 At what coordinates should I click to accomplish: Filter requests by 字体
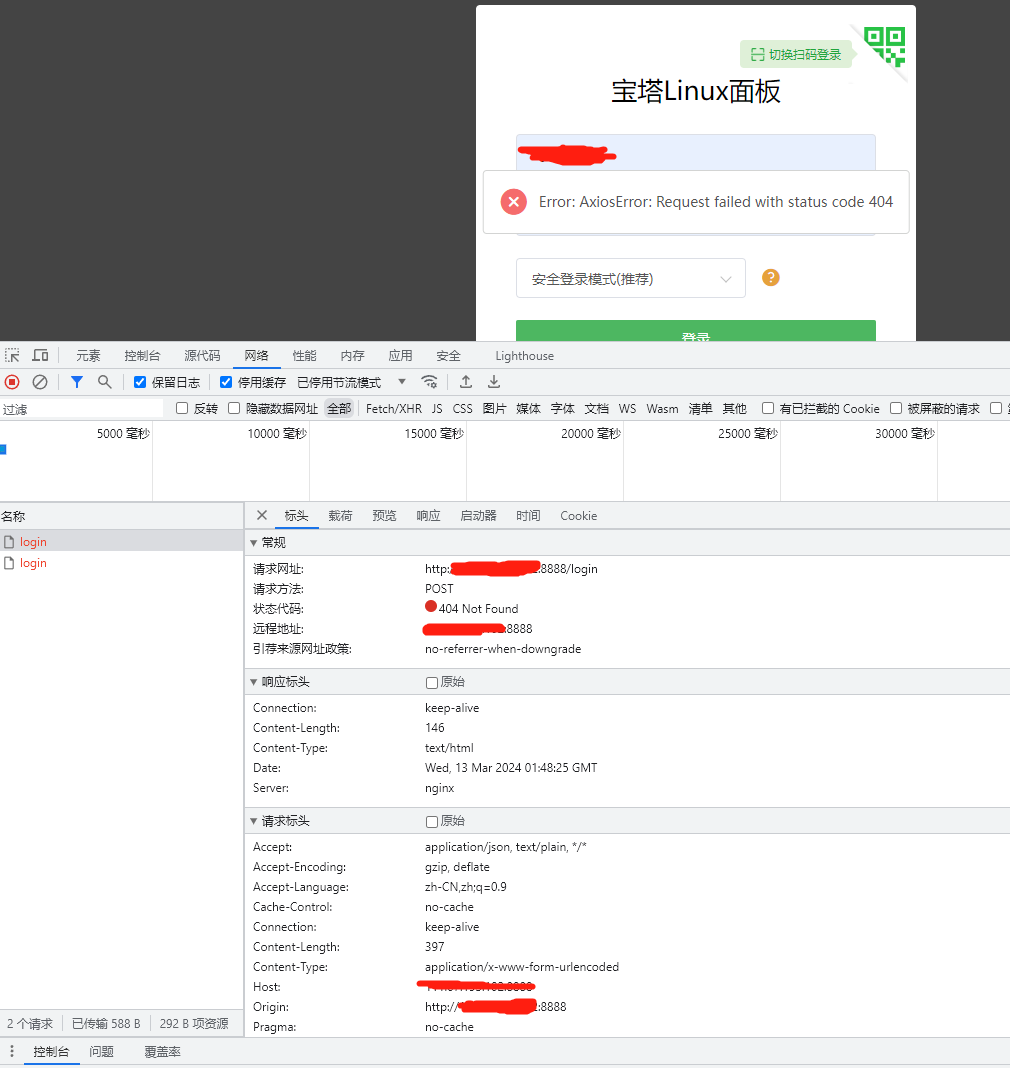point(563,409)
